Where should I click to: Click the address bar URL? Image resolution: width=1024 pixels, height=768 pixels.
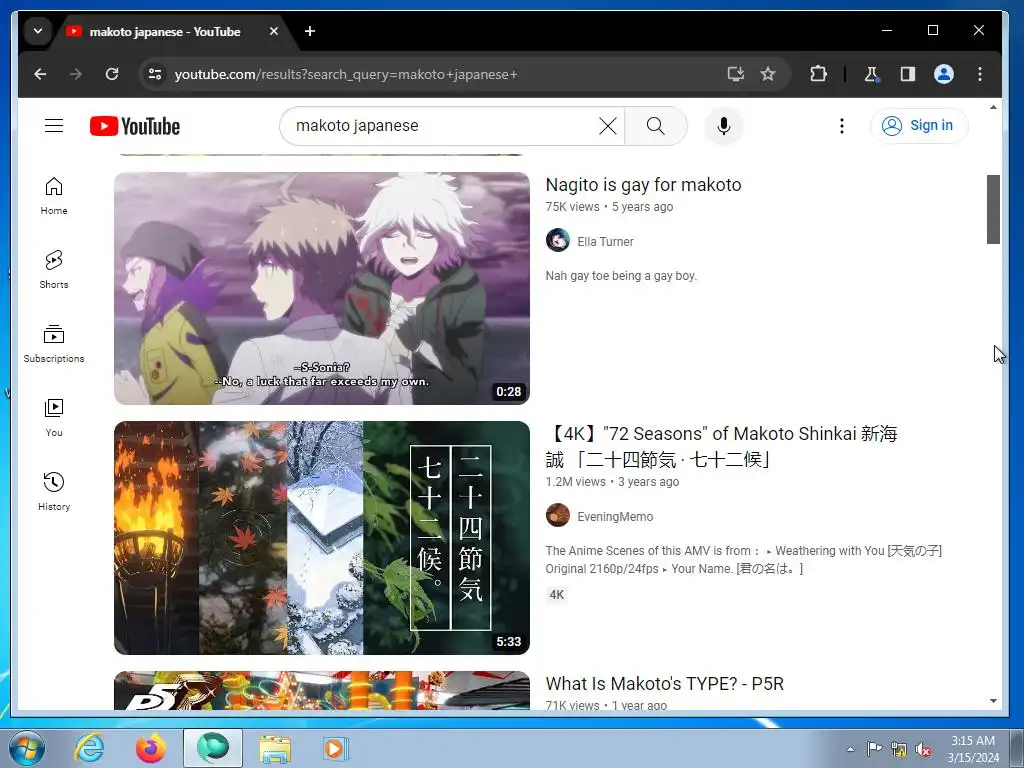345,74
